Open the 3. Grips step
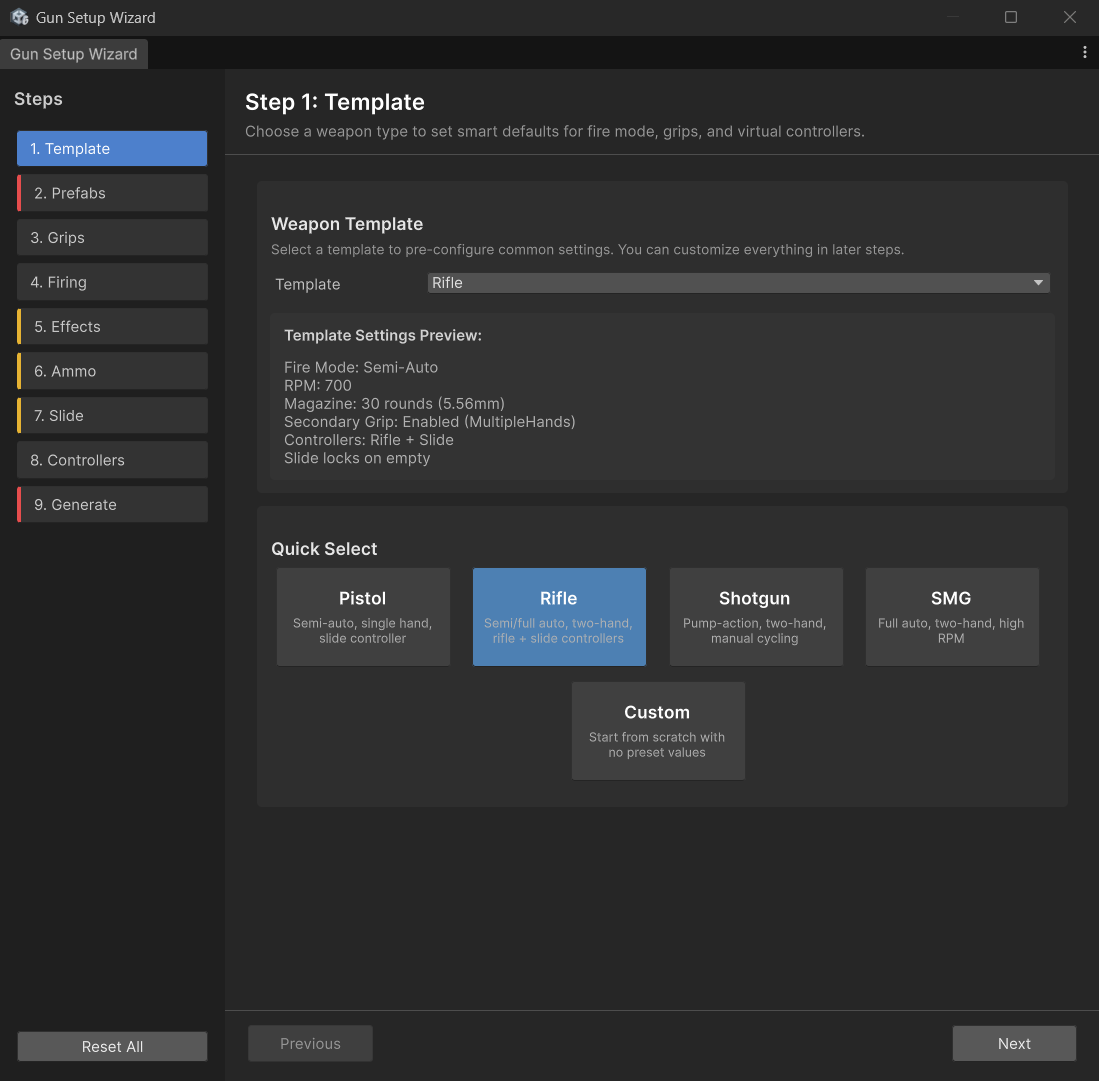 click(112, 238)
